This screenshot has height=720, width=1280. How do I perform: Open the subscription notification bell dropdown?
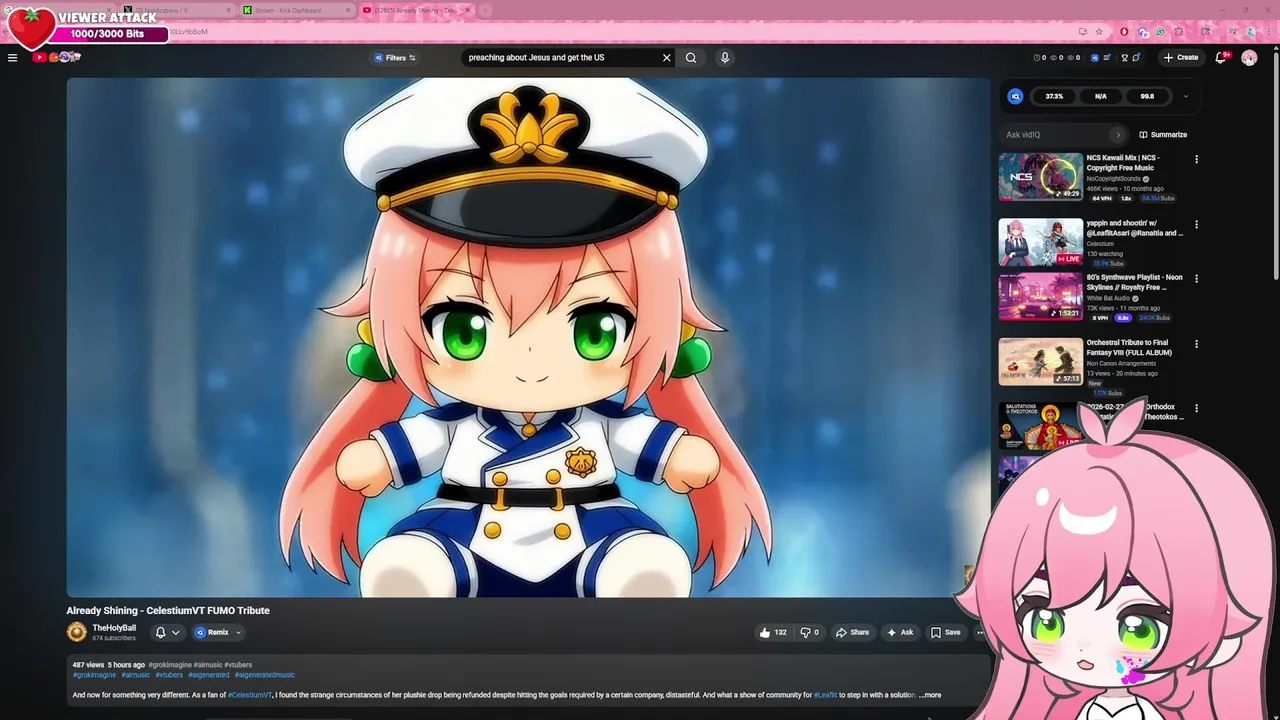click(x=167, y=632)
